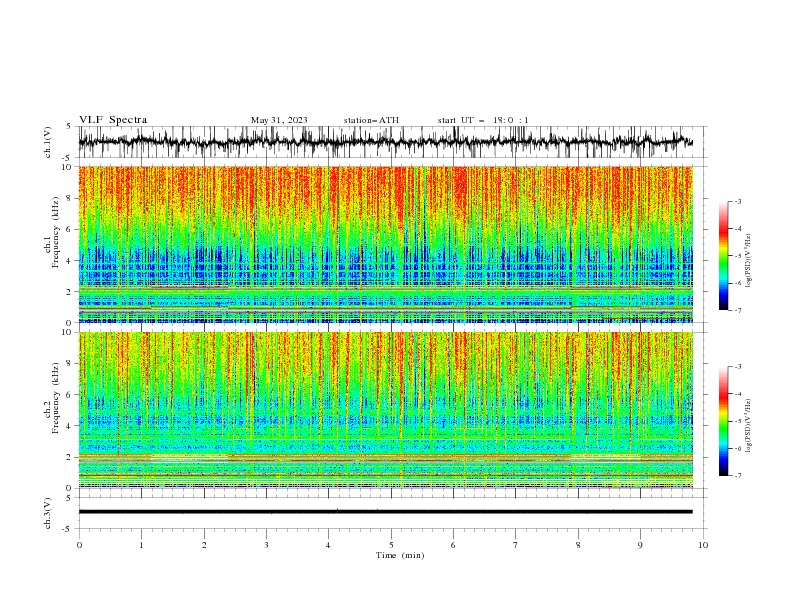The width and height of the screenshot is (792, 612).
Task: Click the 'ch.1(V)' waveform axis label
Action: point(48,142)
